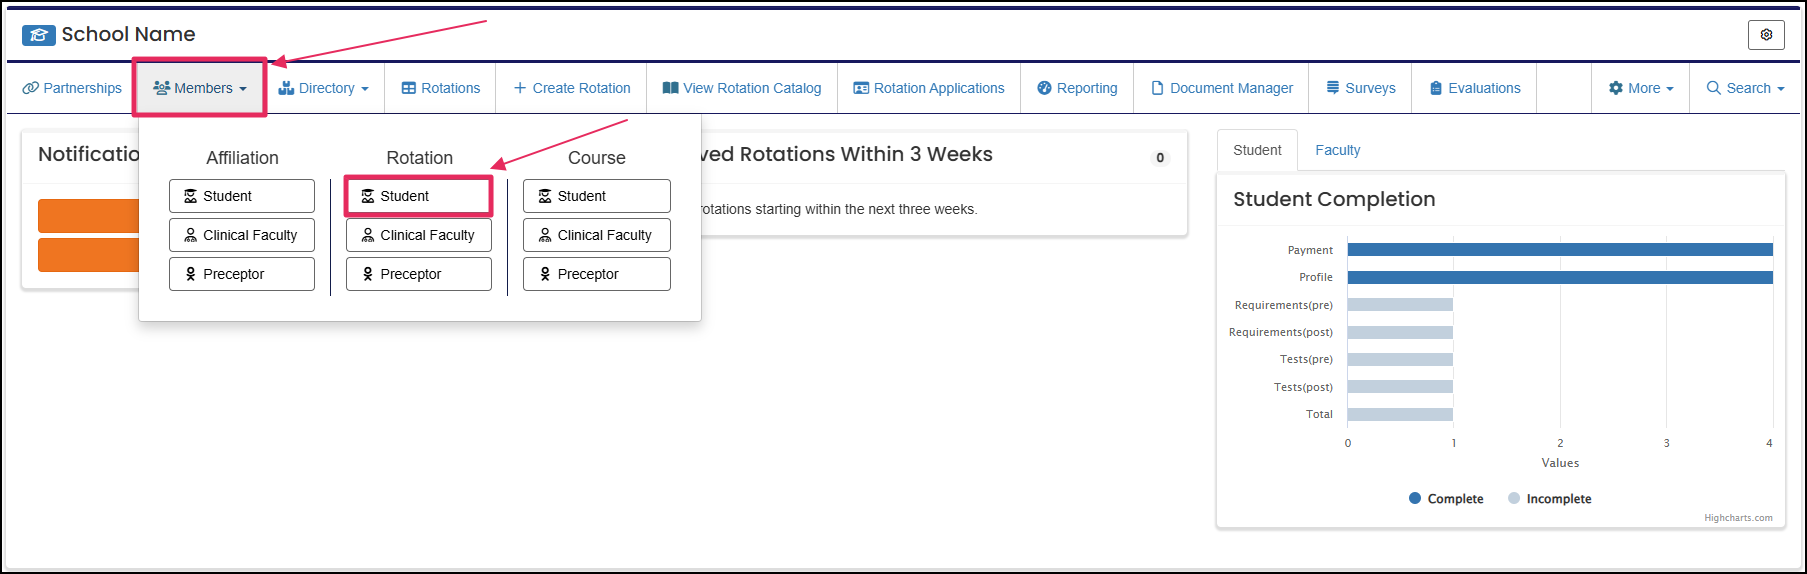Toggle the Incomplete legend series
This screenshot has width=1807, height=574.
tap(1549, 498)
